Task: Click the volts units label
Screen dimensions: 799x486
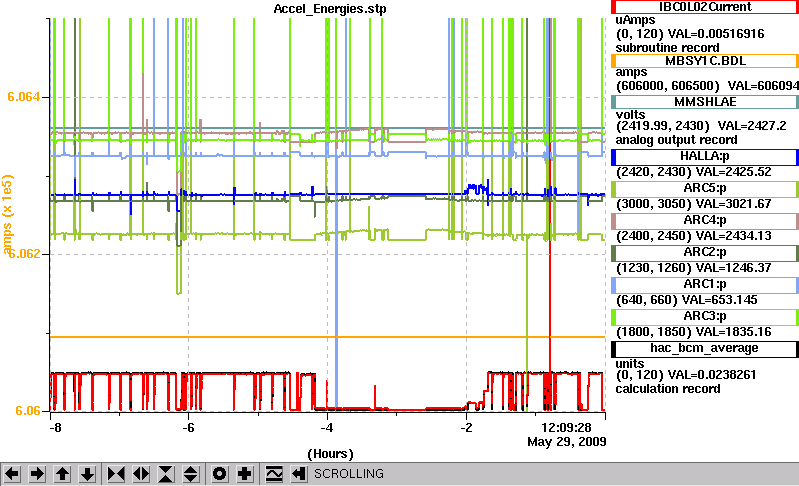Action: [x=630, y=115]
